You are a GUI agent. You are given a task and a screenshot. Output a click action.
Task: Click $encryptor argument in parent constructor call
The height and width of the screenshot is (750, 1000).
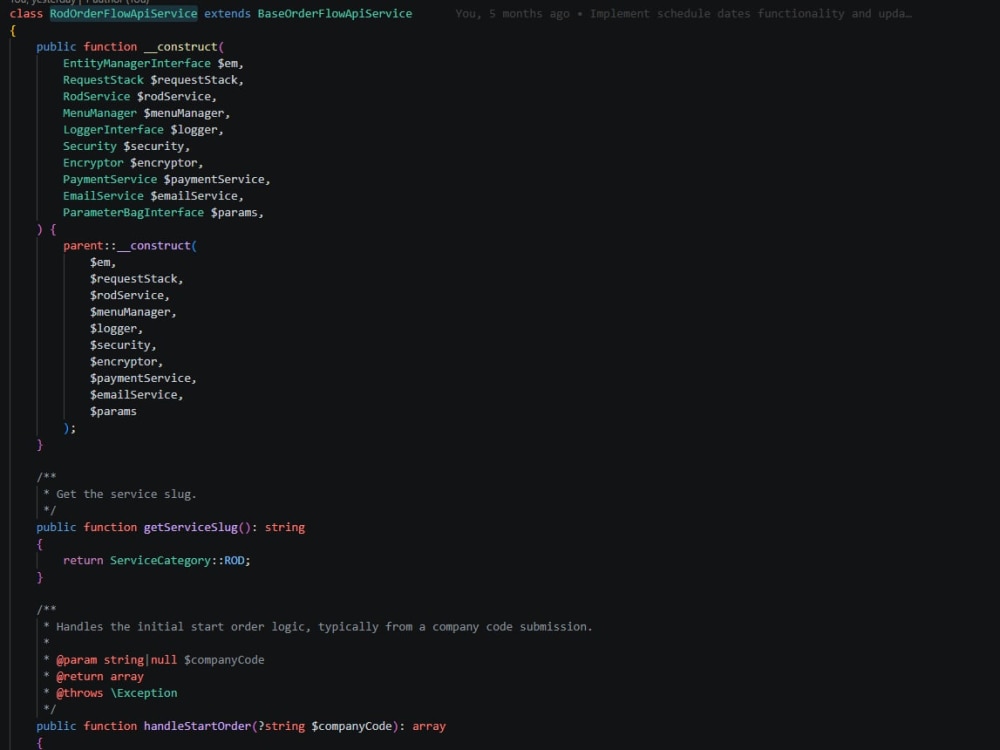[x=126, y=362]
